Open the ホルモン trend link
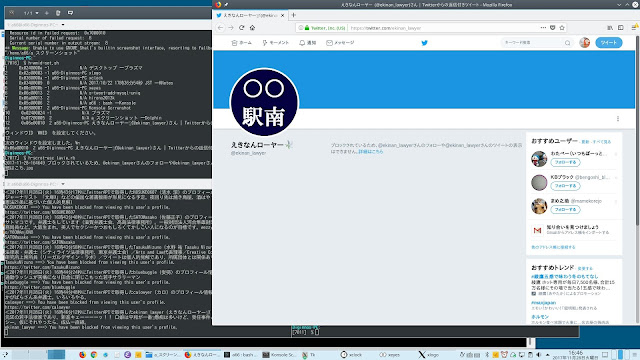Screen dimensions: 640x360 (540, 317)
